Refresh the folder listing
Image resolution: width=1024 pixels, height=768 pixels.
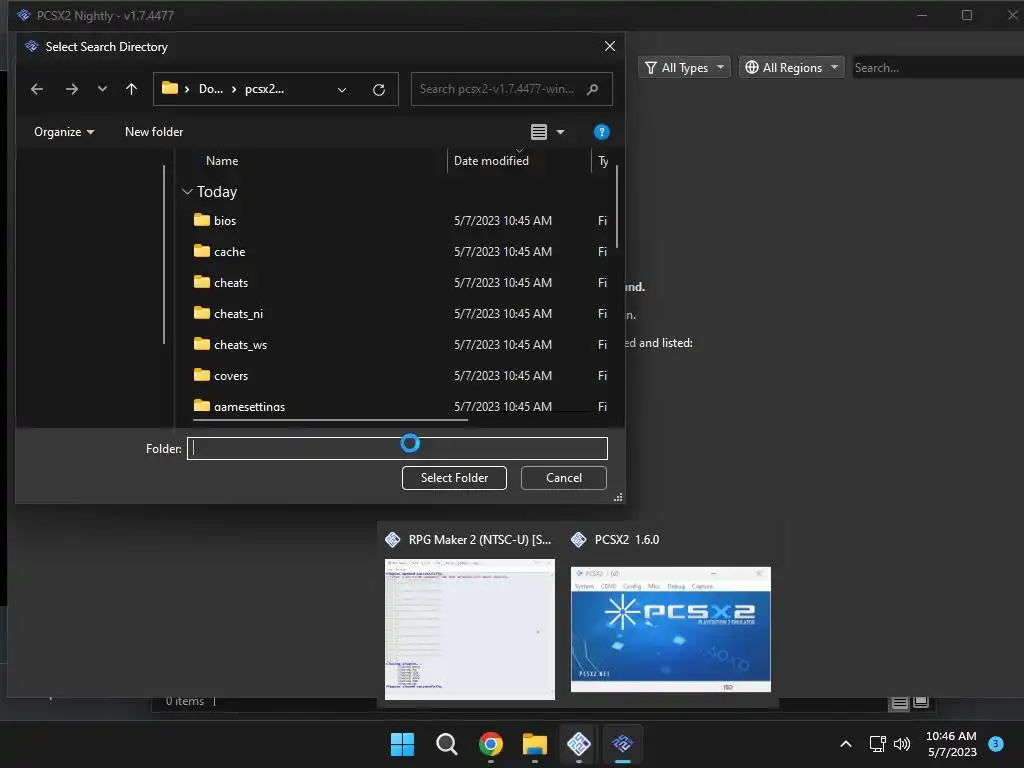click(379, 89)
